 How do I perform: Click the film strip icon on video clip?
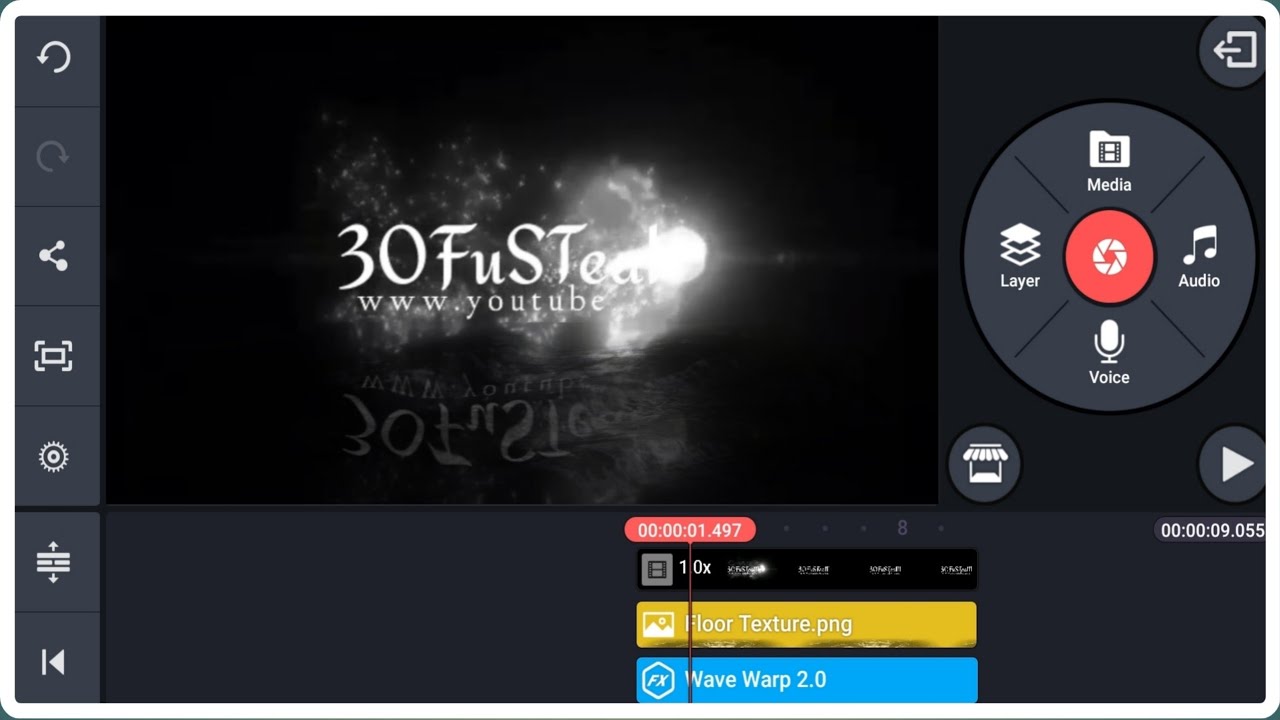click(657, 569)
